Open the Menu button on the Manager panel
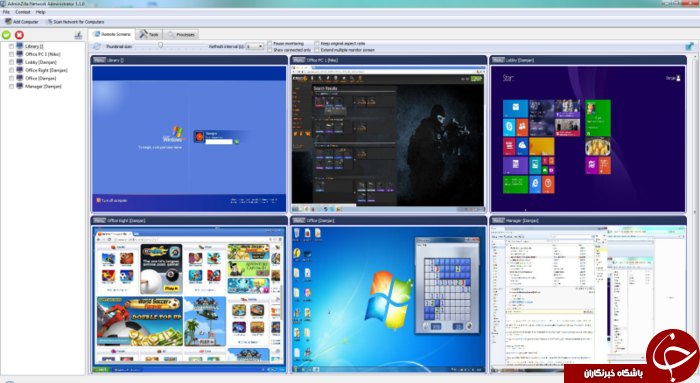Viewport: 700px width, 383px height. pos(498,221)
